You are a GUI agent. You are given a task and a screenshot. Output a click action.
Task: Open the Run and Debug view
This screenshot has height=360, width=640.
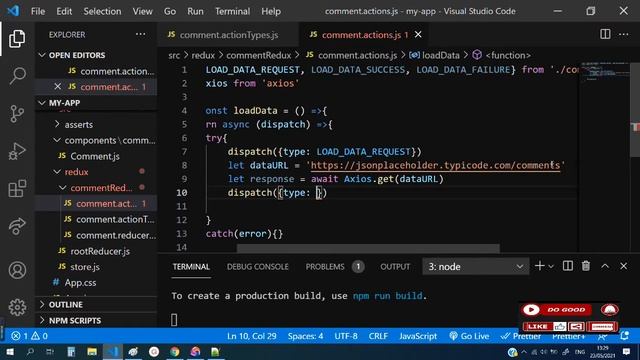[x=17, y=151]
